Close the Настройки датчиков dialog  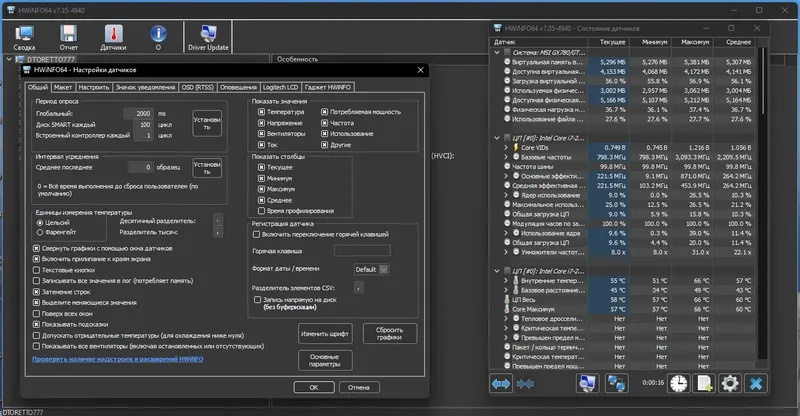click(420, 70)
